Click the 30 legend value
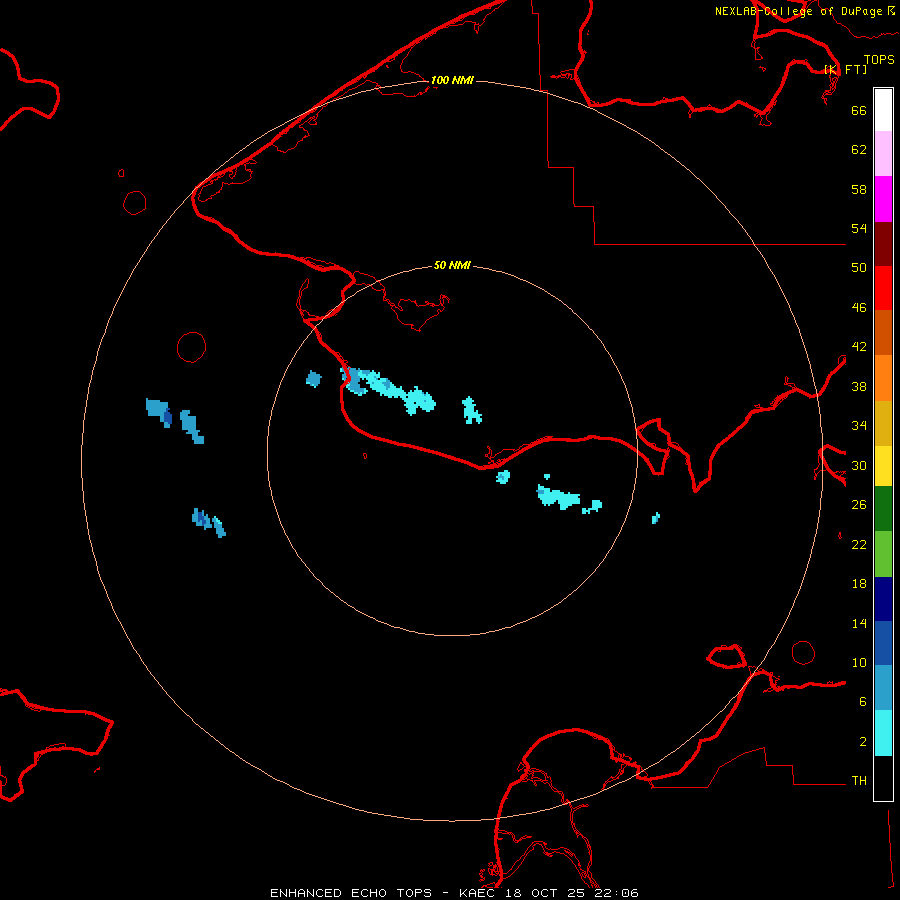 tap(859, 465)
